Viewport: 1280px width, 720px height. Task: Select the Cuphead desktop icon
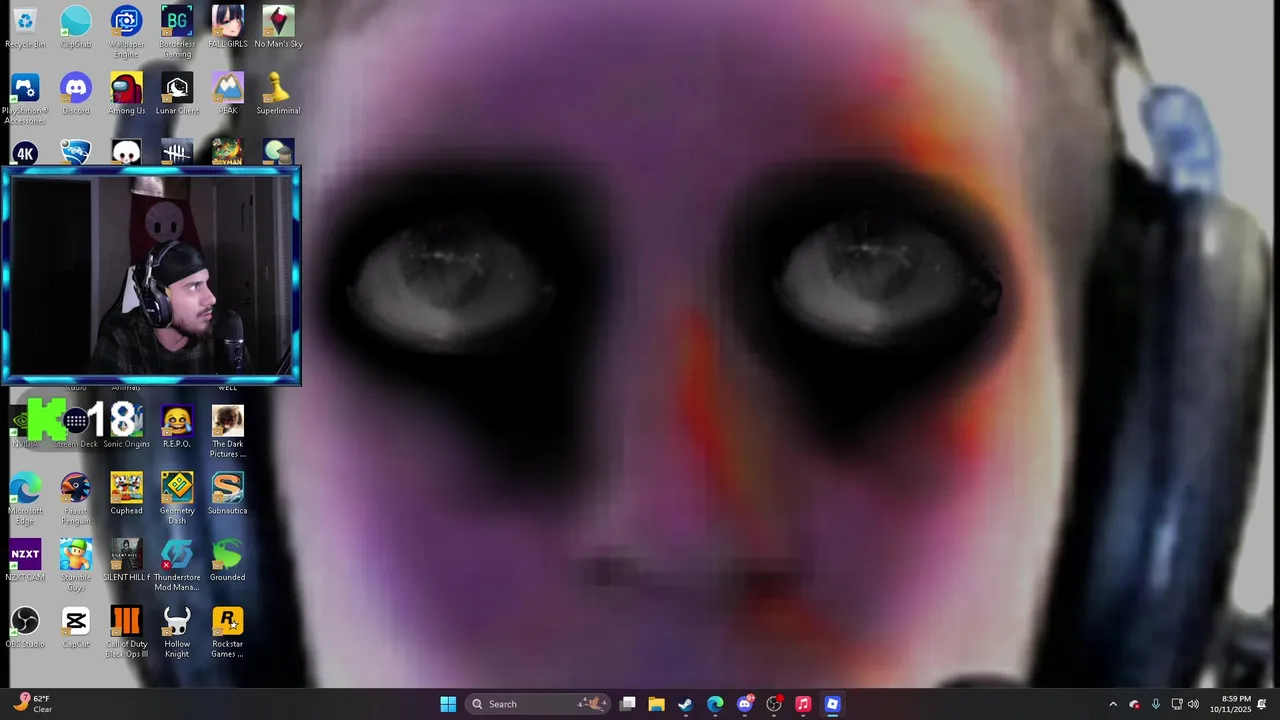click(x=126, y=494)
